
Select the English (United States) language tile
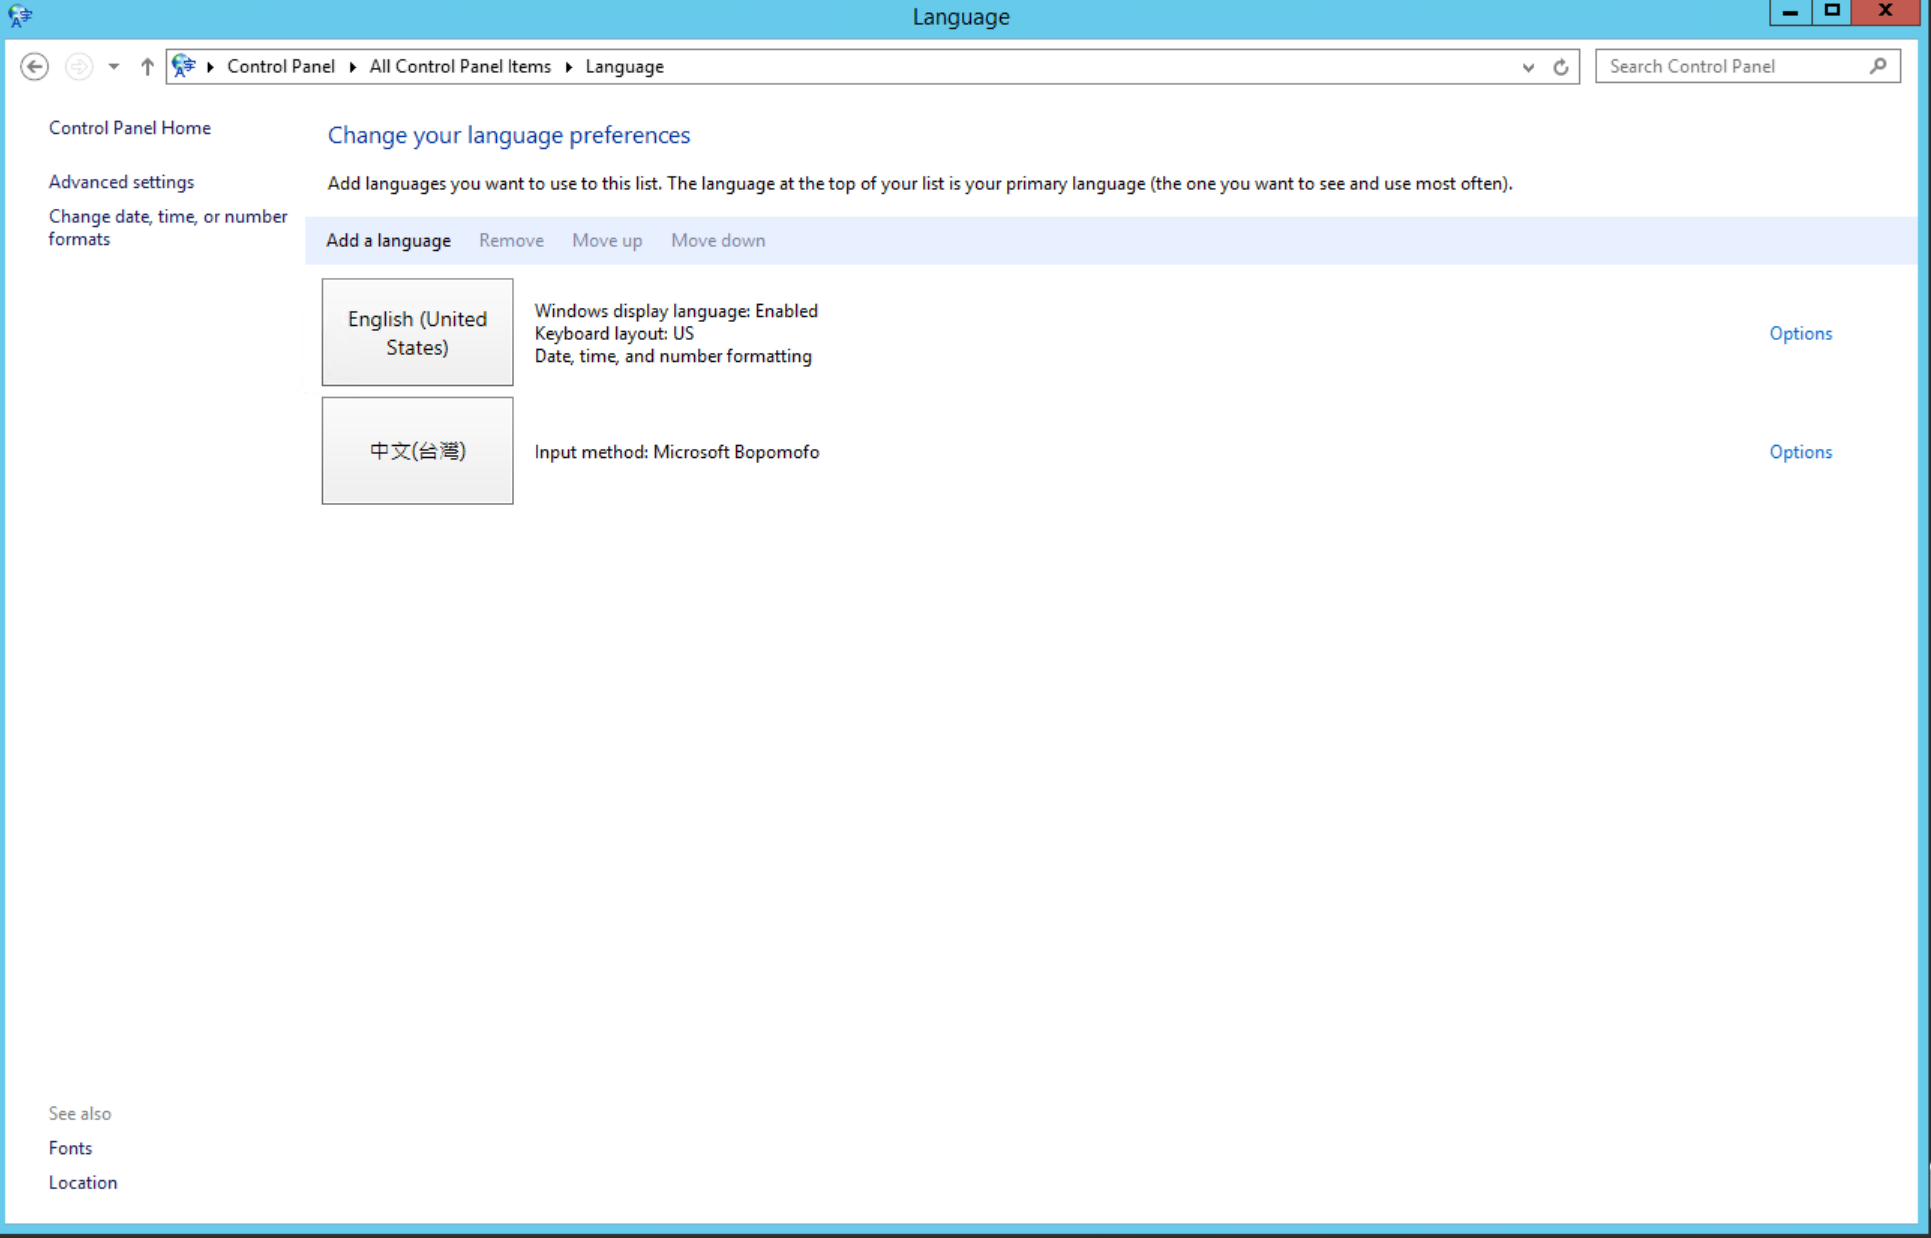coord(417,332)
